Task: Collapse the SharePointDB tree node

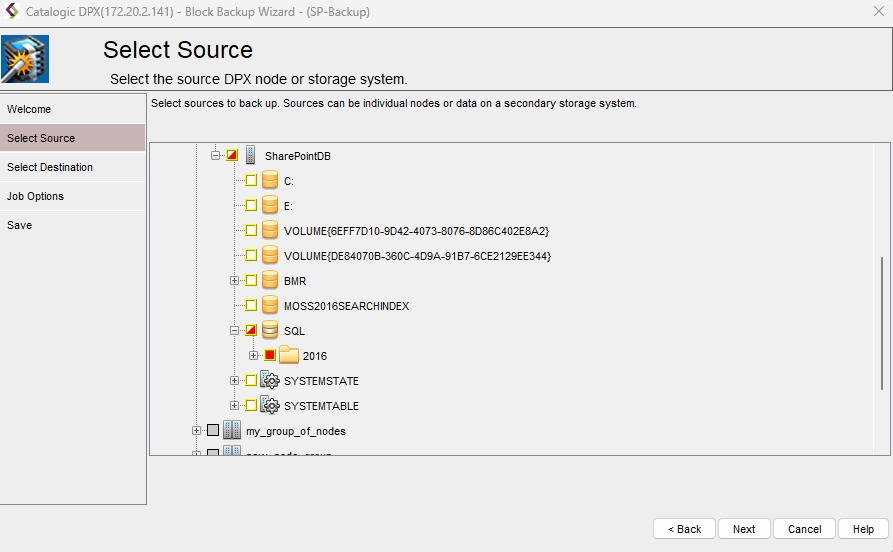Action: (215, 156)
